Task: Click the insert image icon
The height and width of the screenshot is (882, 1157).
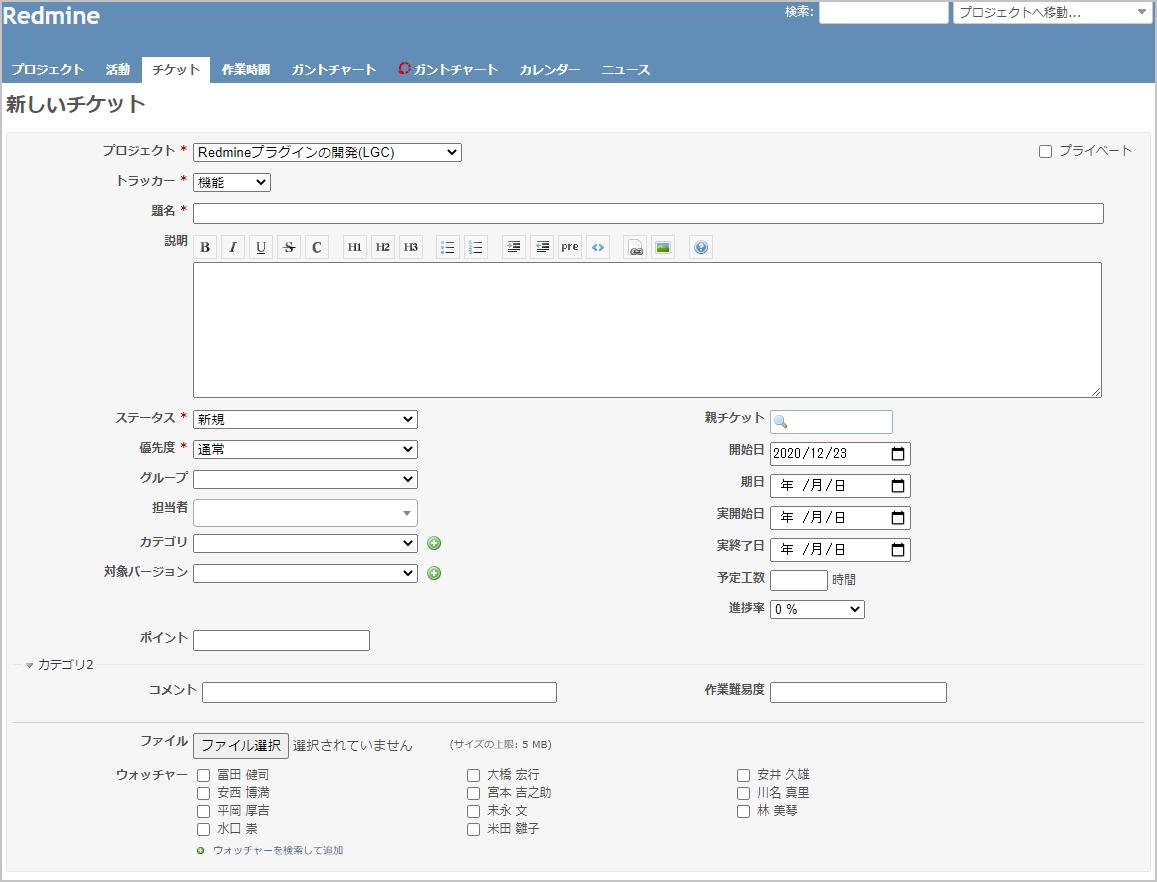Action: (x=662, y=247)
